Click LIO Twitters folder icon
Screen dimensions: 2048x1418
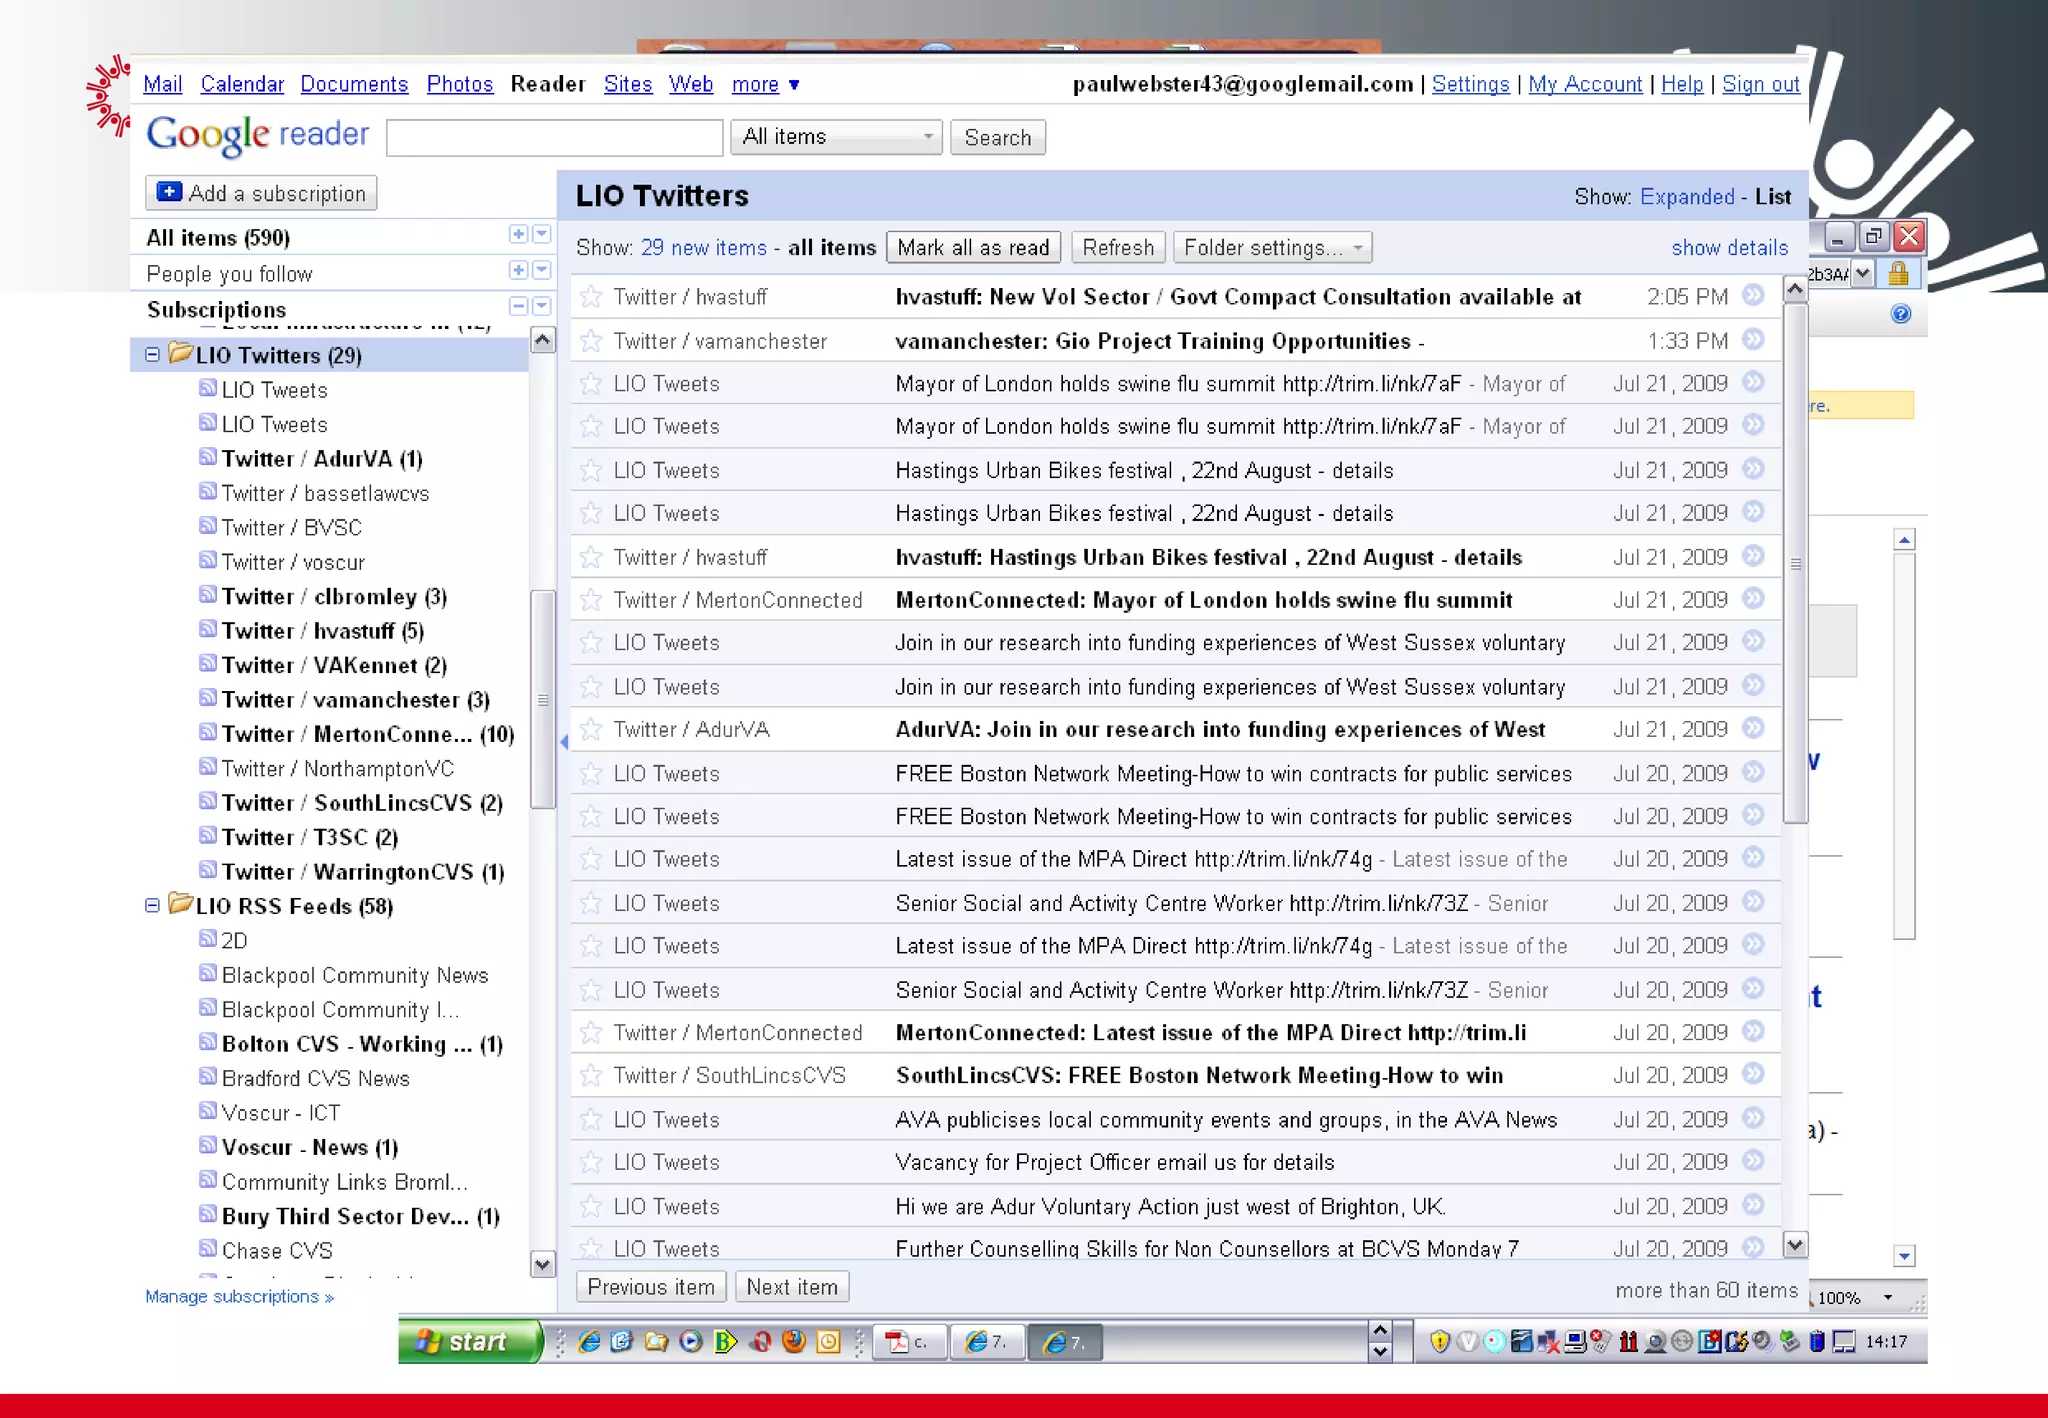point(181,353)
